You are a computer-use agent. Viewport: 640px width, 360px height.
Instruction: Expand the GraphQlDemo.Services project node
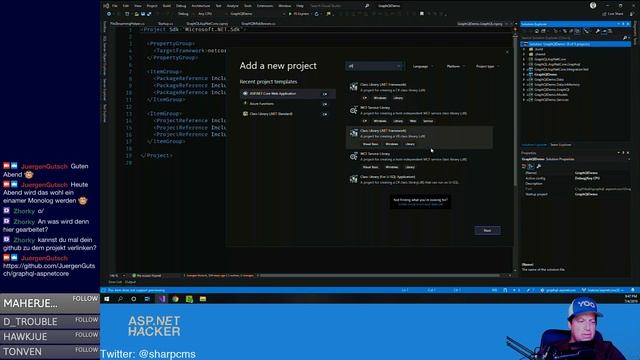point(524,100)
